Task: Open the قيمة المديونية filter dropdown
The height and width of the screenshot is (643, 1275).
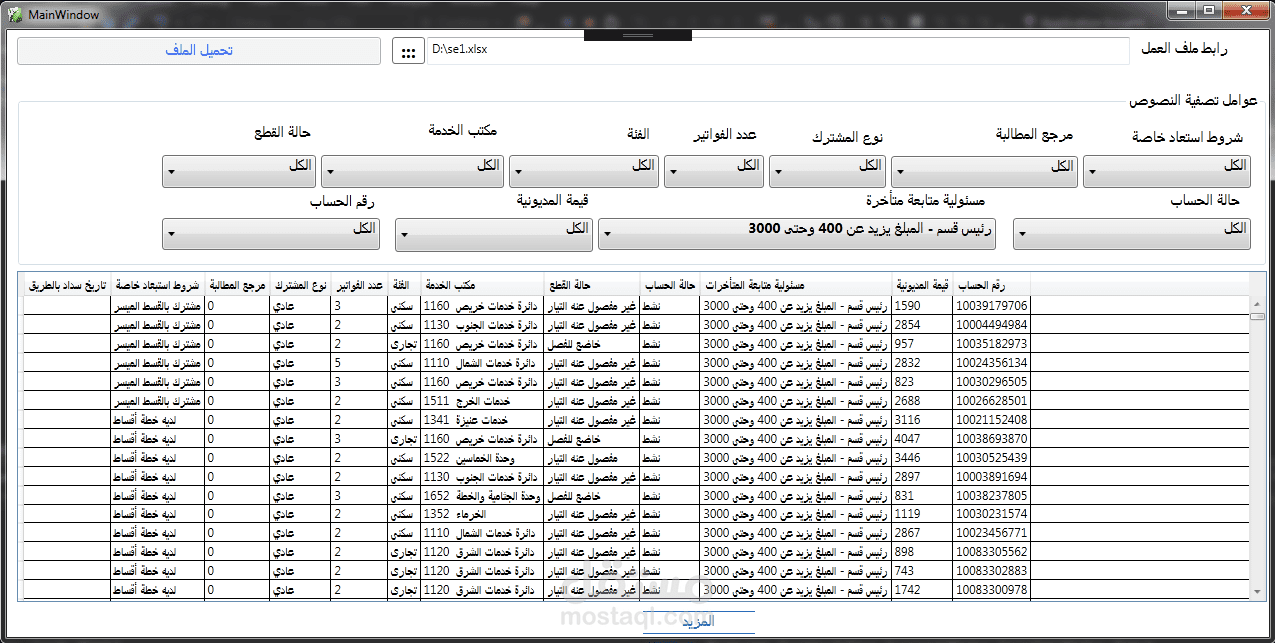Action: pyautogui.click(x=494, y=234)
